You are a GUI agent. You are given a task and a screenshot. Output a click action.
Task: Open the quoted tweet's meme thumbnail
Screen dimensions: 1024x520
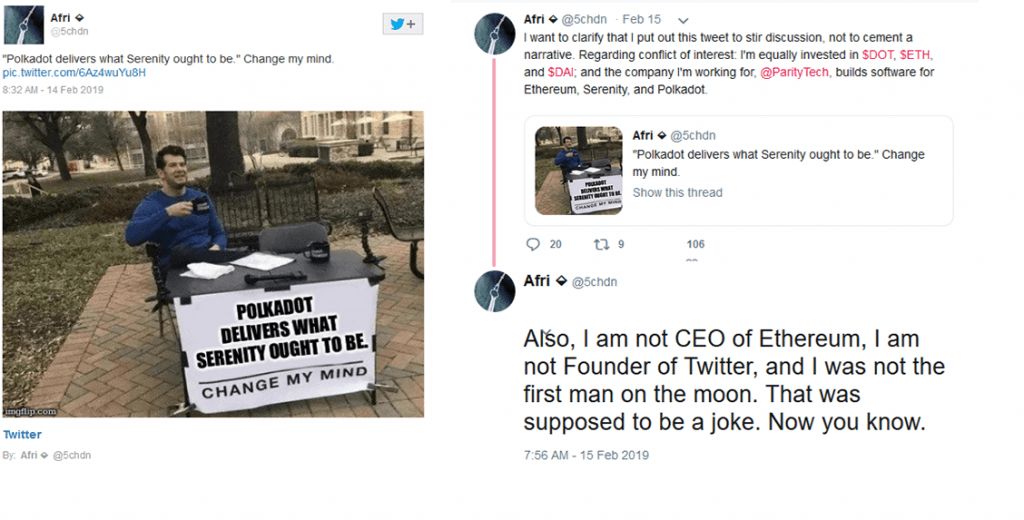578,170
